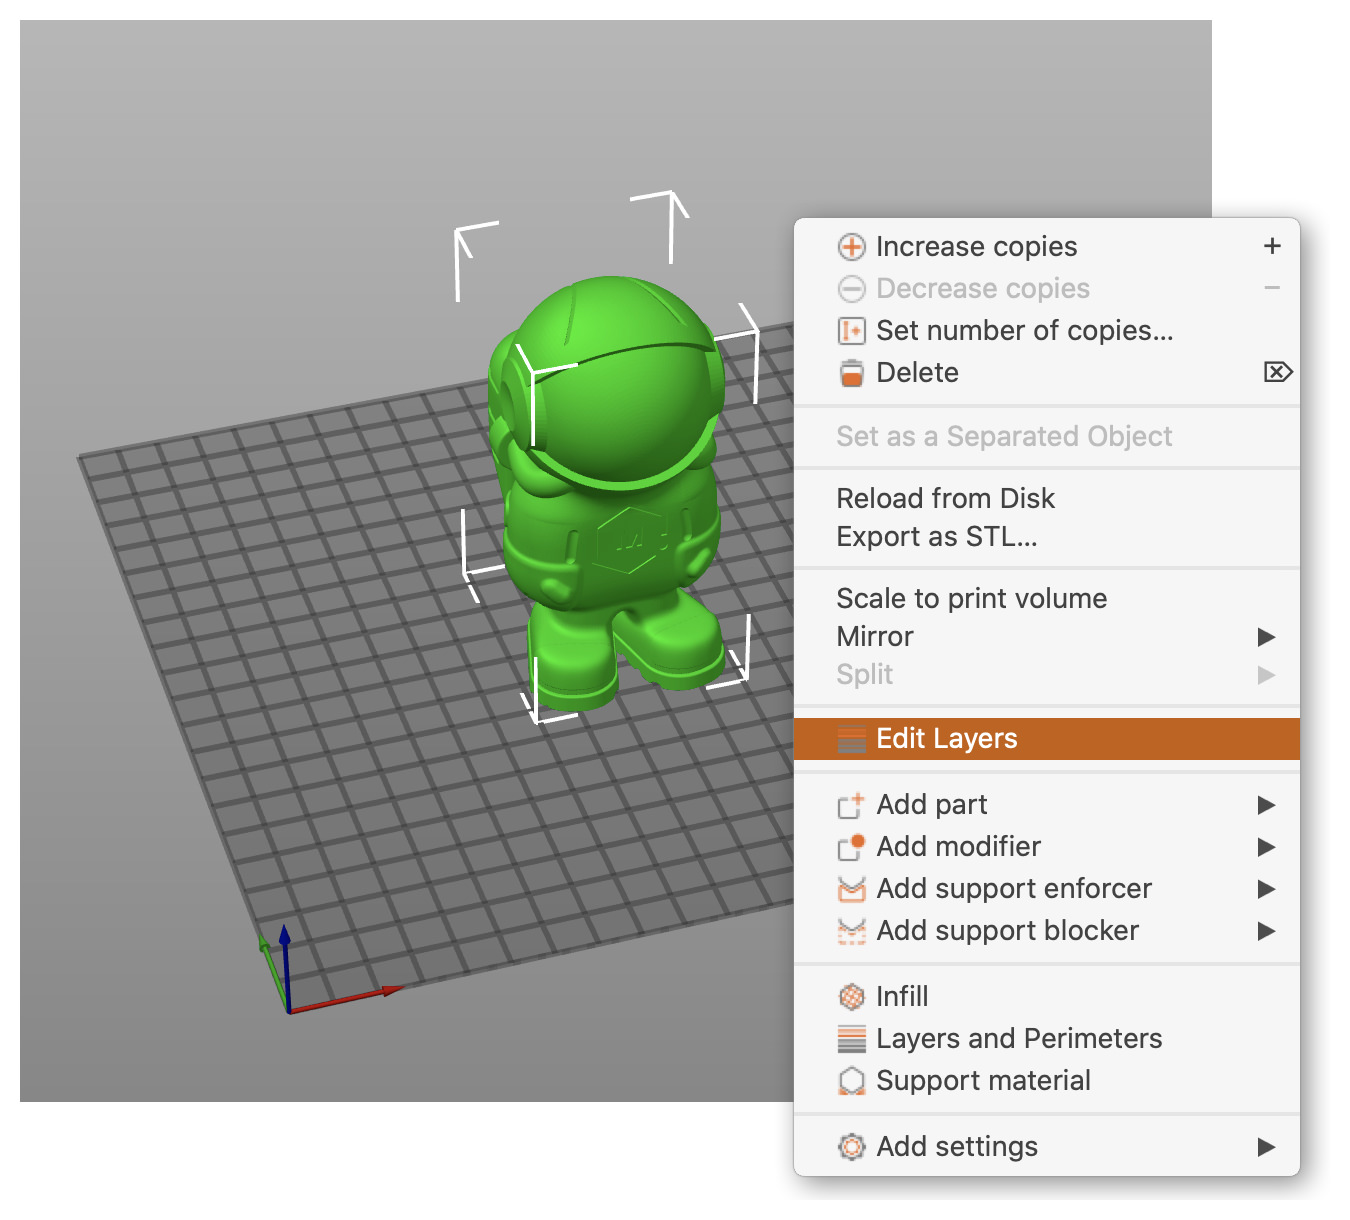Choose Export as STL…
The height and width of the screenshot is (1220, 1350).
[1047, 537]
